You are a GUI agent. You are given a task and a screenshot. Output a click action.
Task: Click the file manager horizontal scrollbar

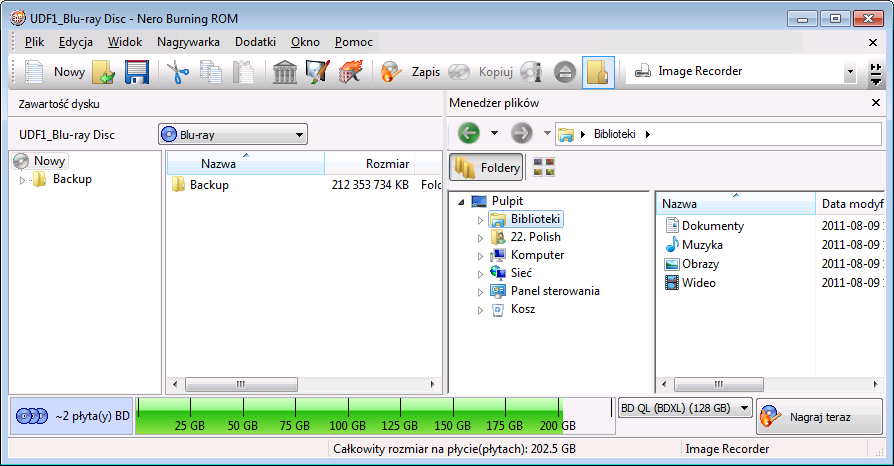click(718, 384)
